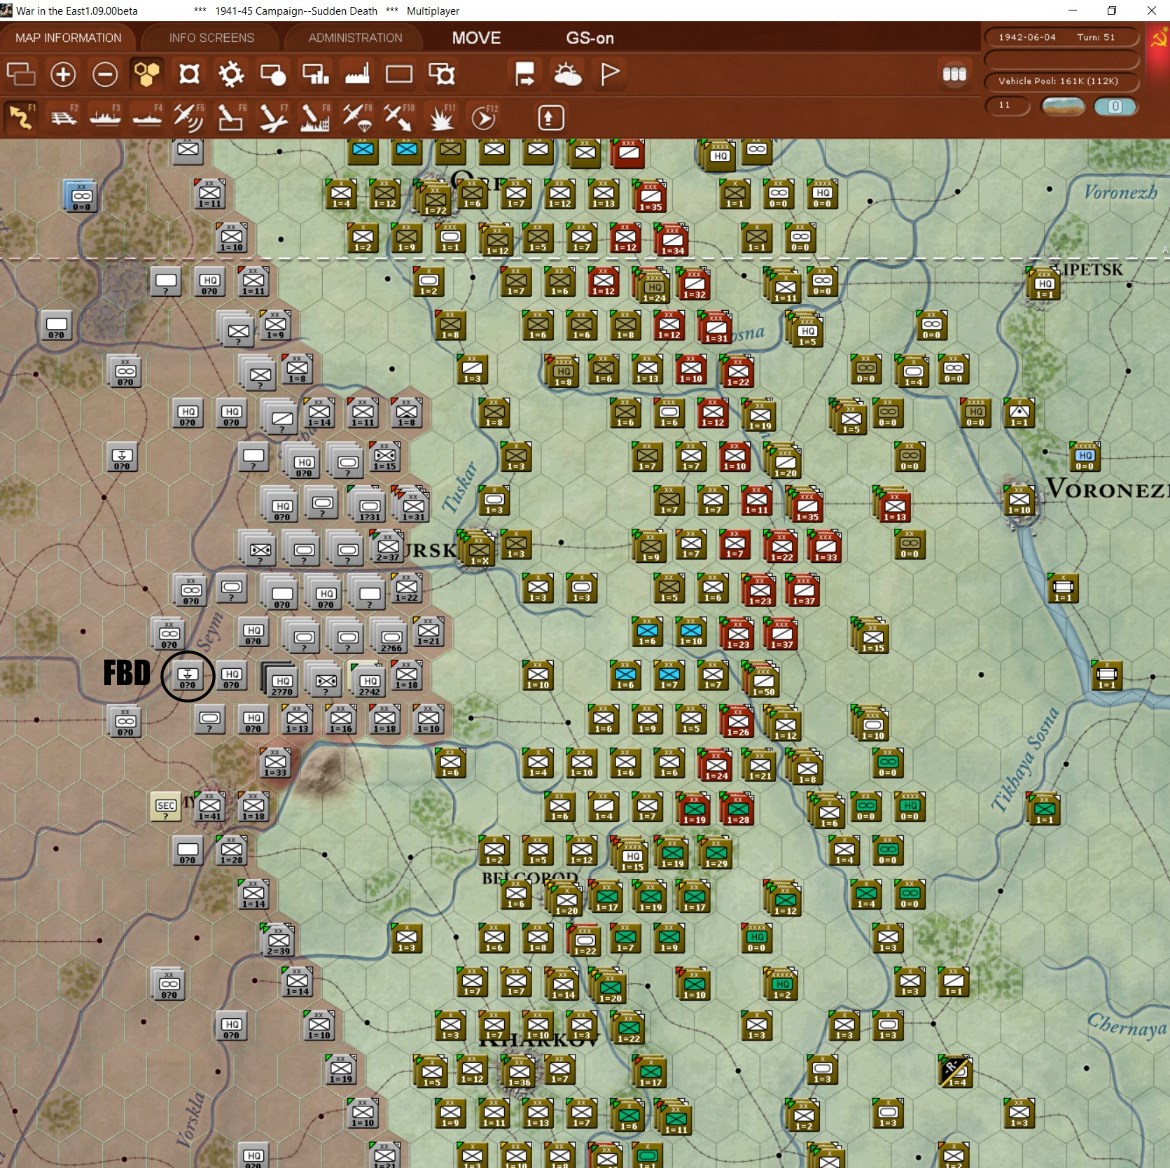Toggle the rectangle-with-circle unit display icon

tap(272, 74)
